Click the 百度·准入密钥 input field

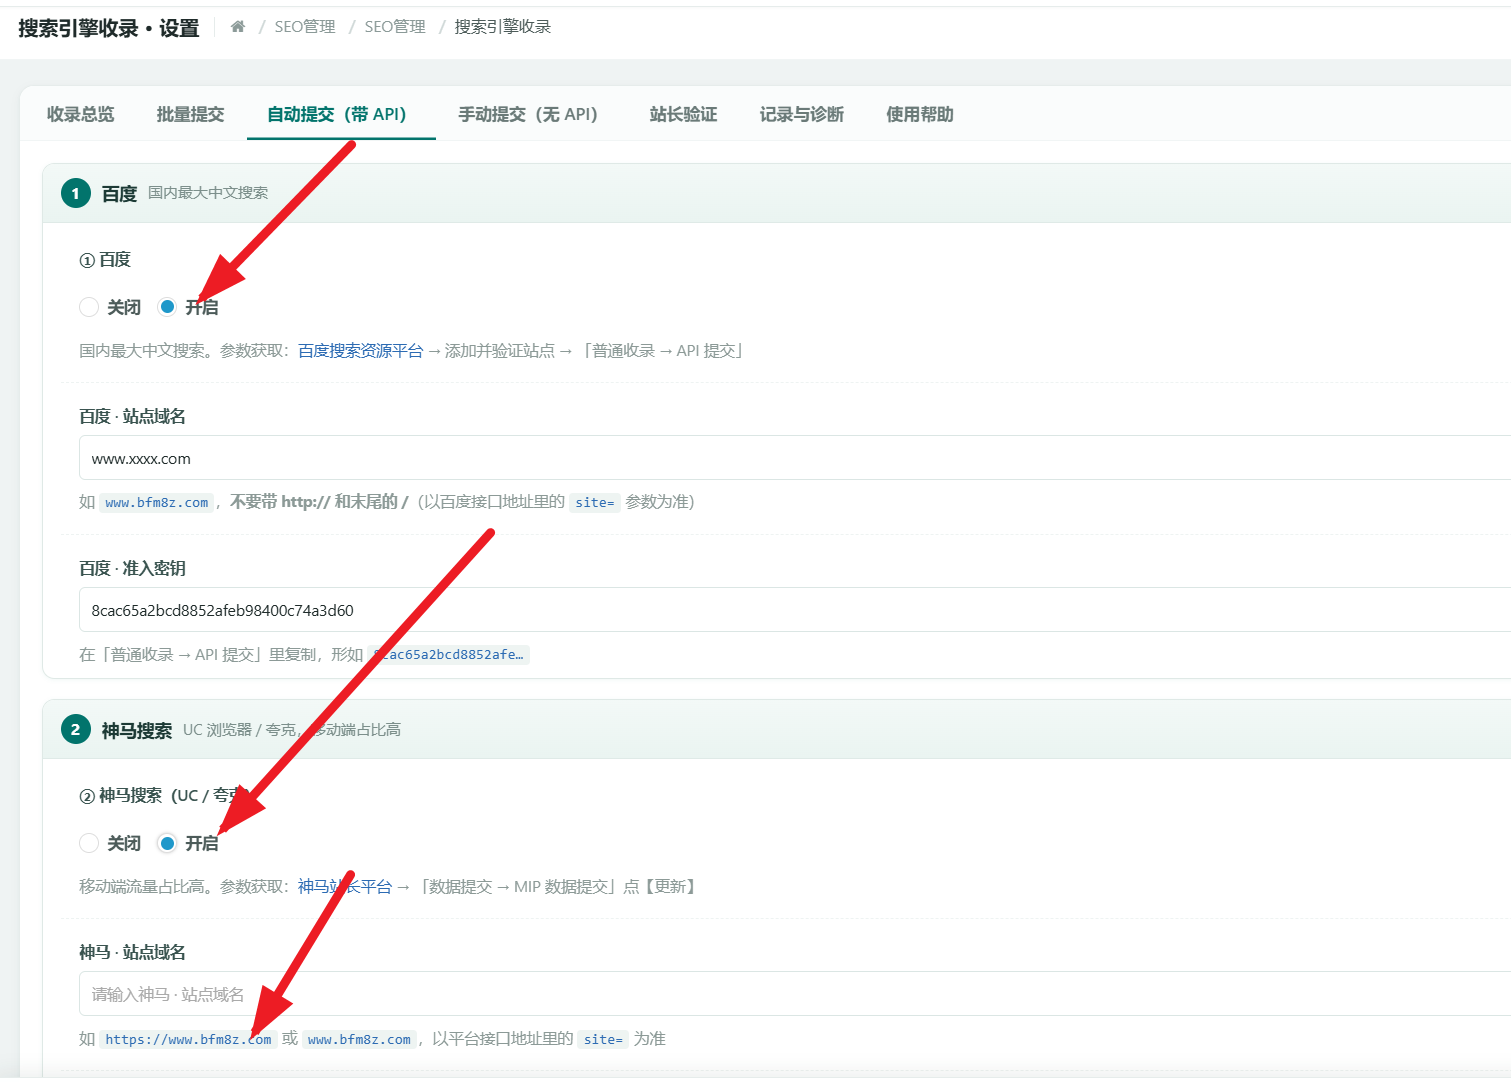coord(795,610)
